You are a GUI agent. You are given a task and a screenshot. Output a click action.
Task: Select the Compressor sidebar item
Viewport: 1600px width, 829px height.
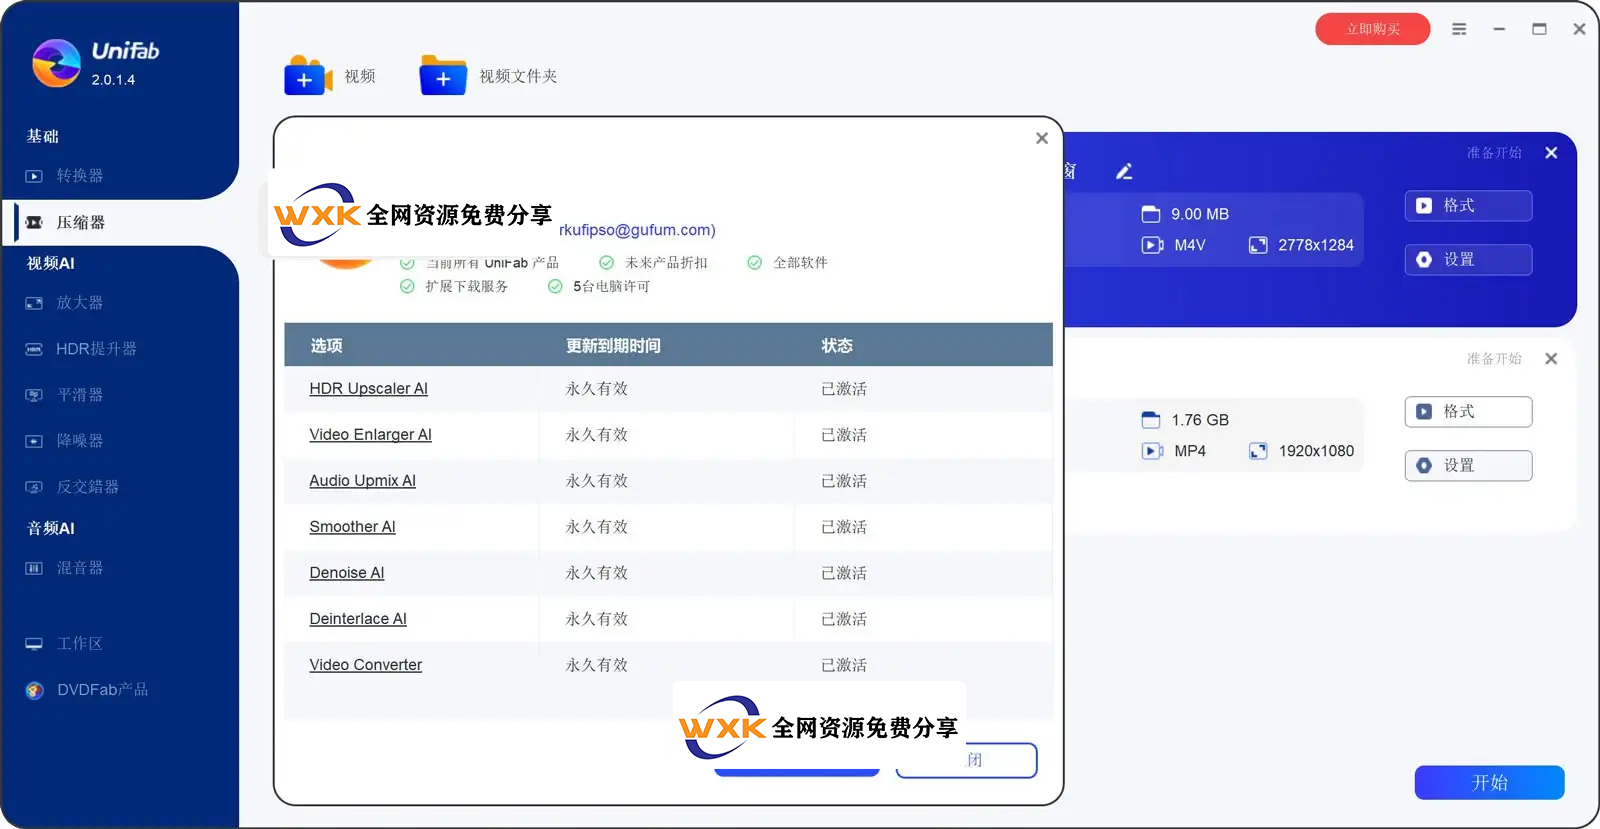pyautogui.click(x=80, y=222)
